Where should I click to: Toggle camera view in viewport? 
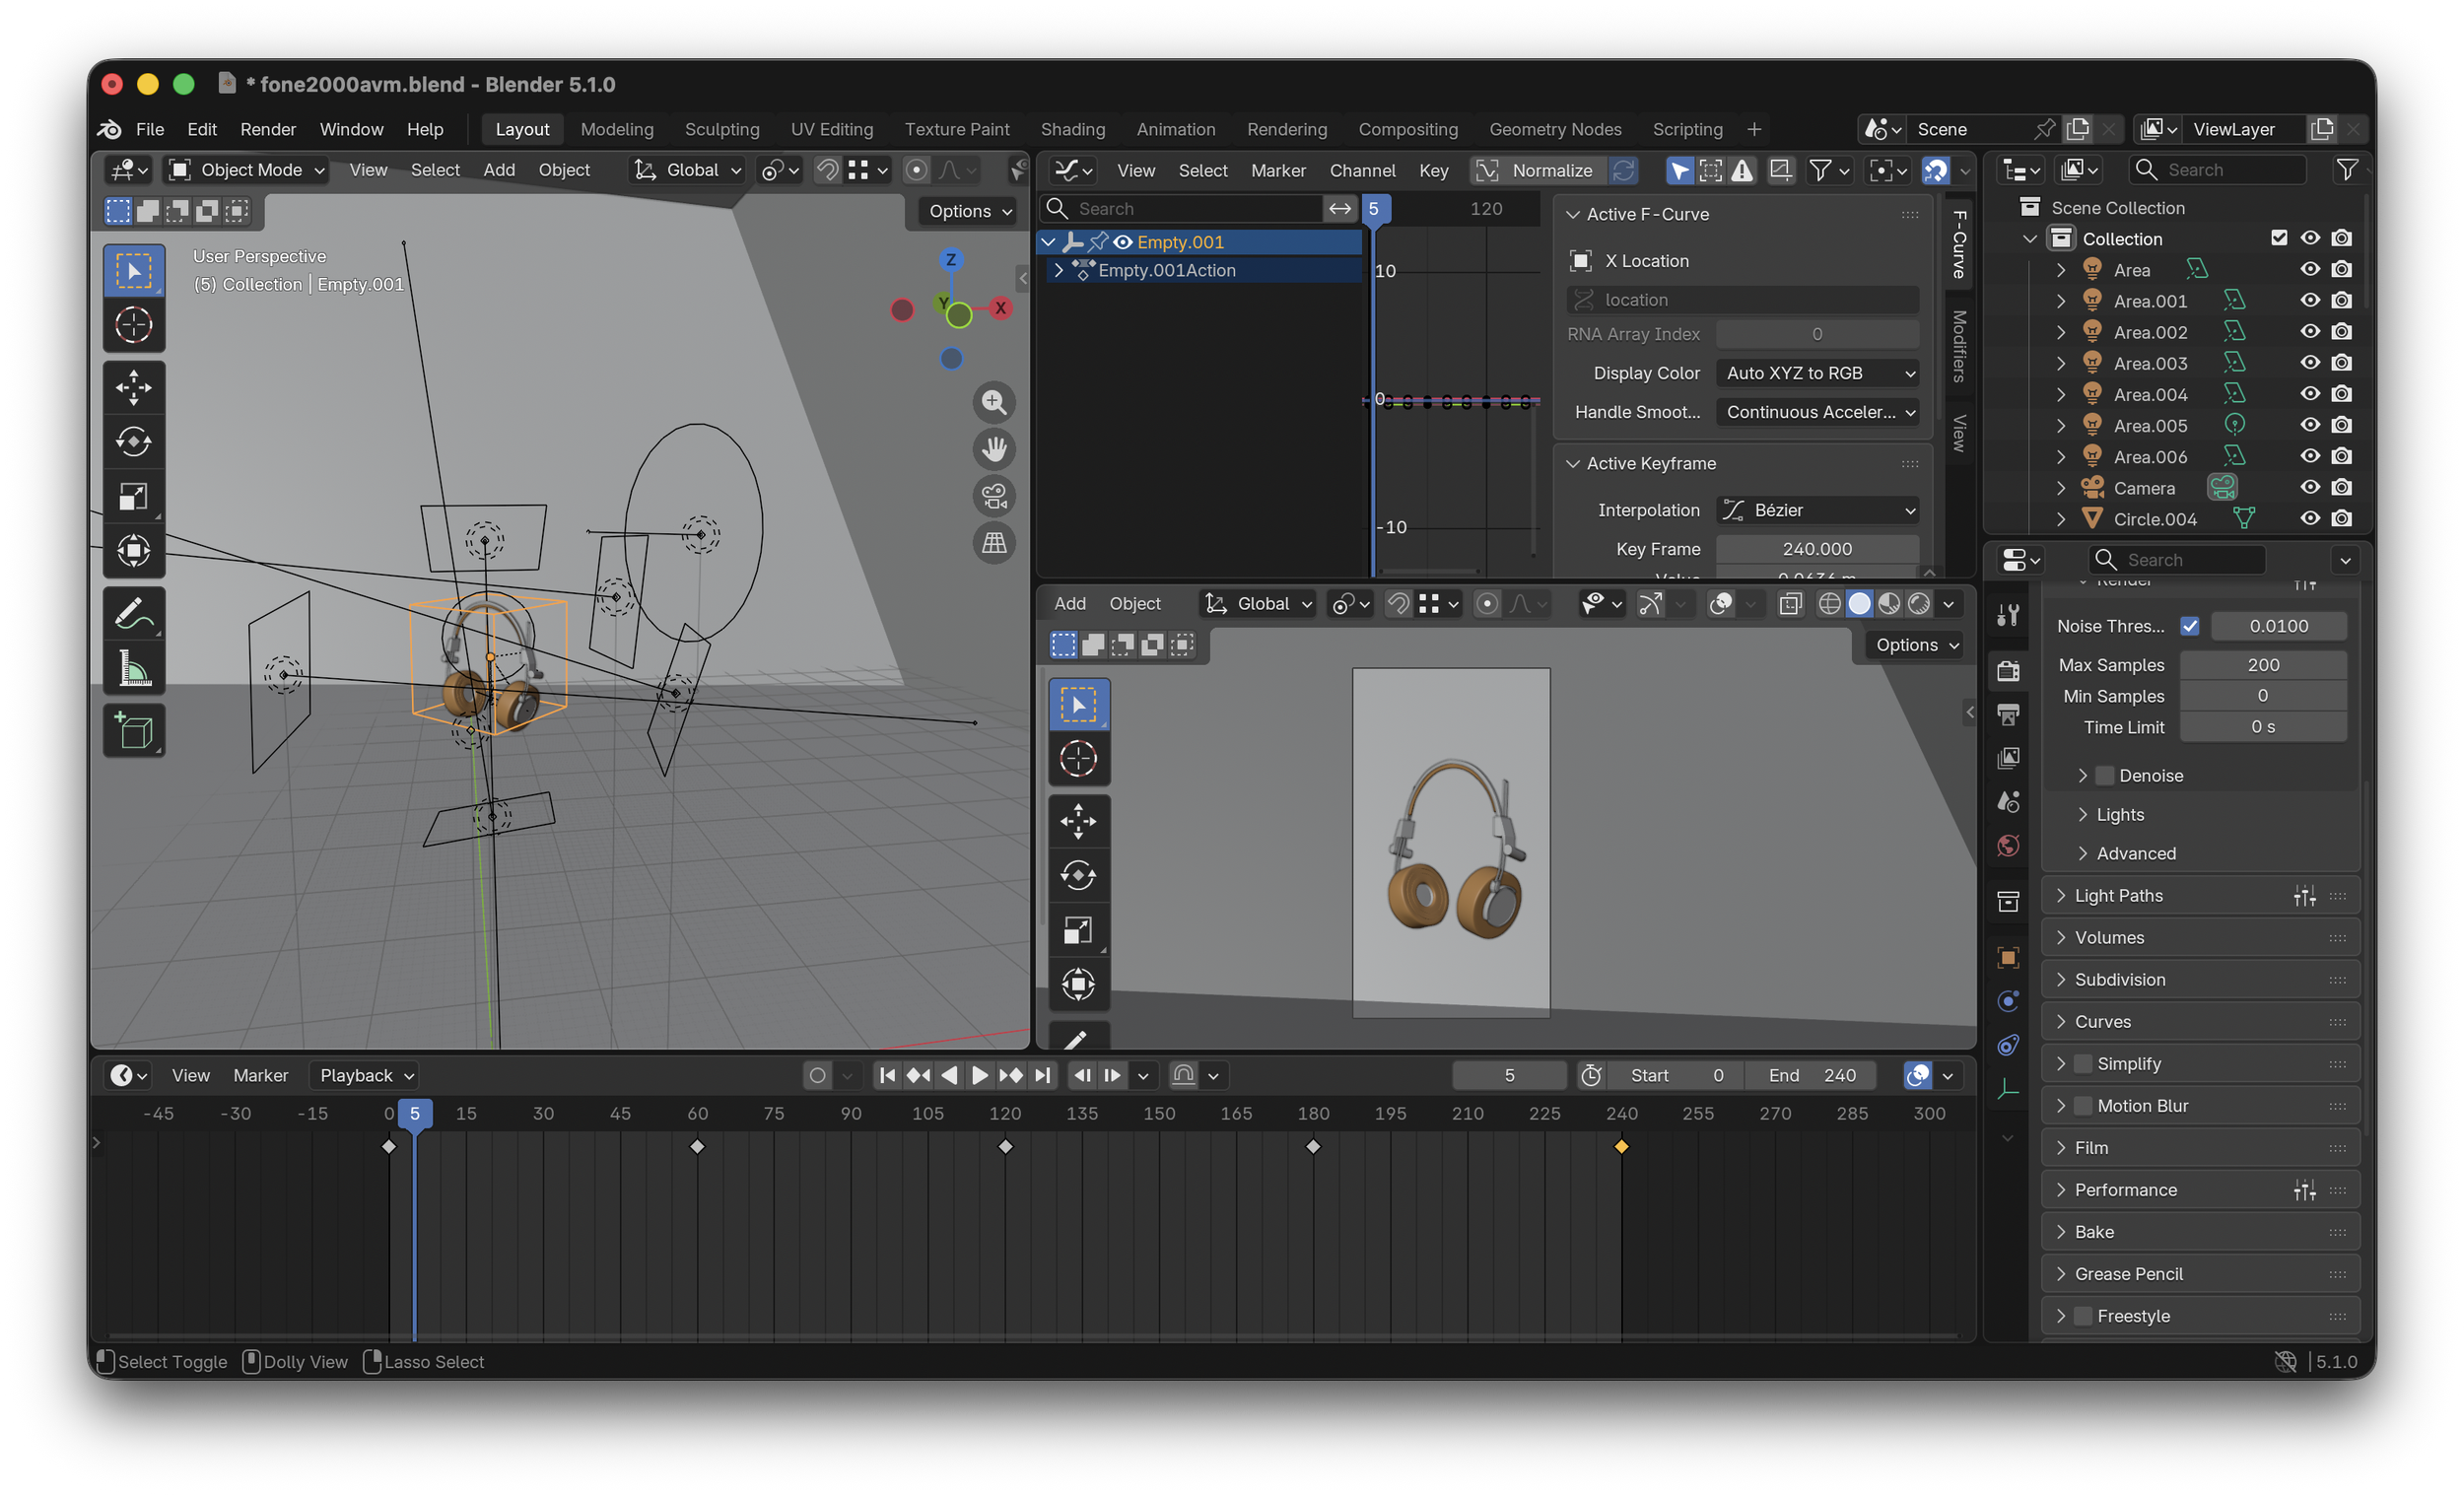coord(994,496)
